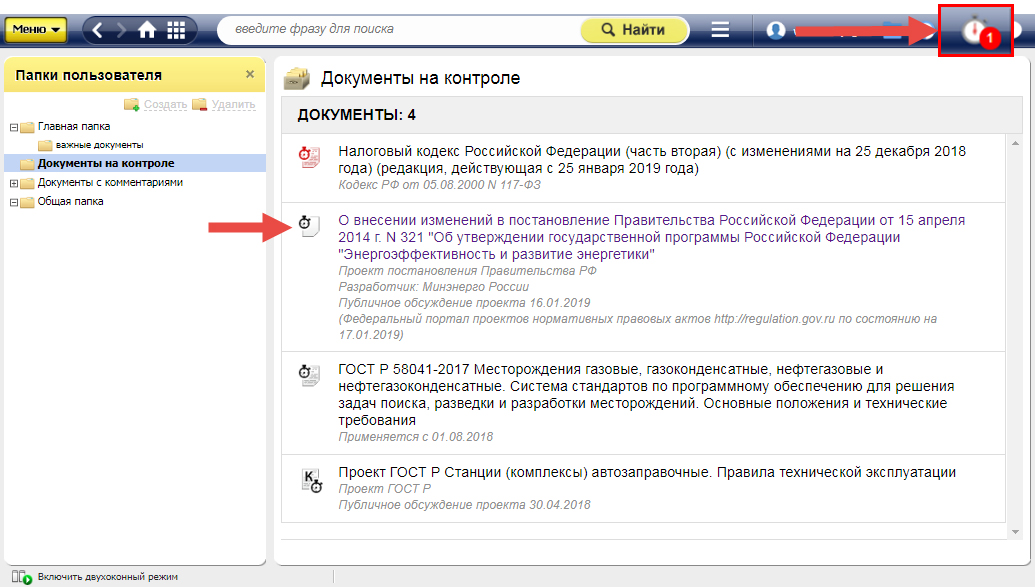Screen dimensions: 1035x587
Task: Expand the Документы с комментариями folder
Action: 14,183
